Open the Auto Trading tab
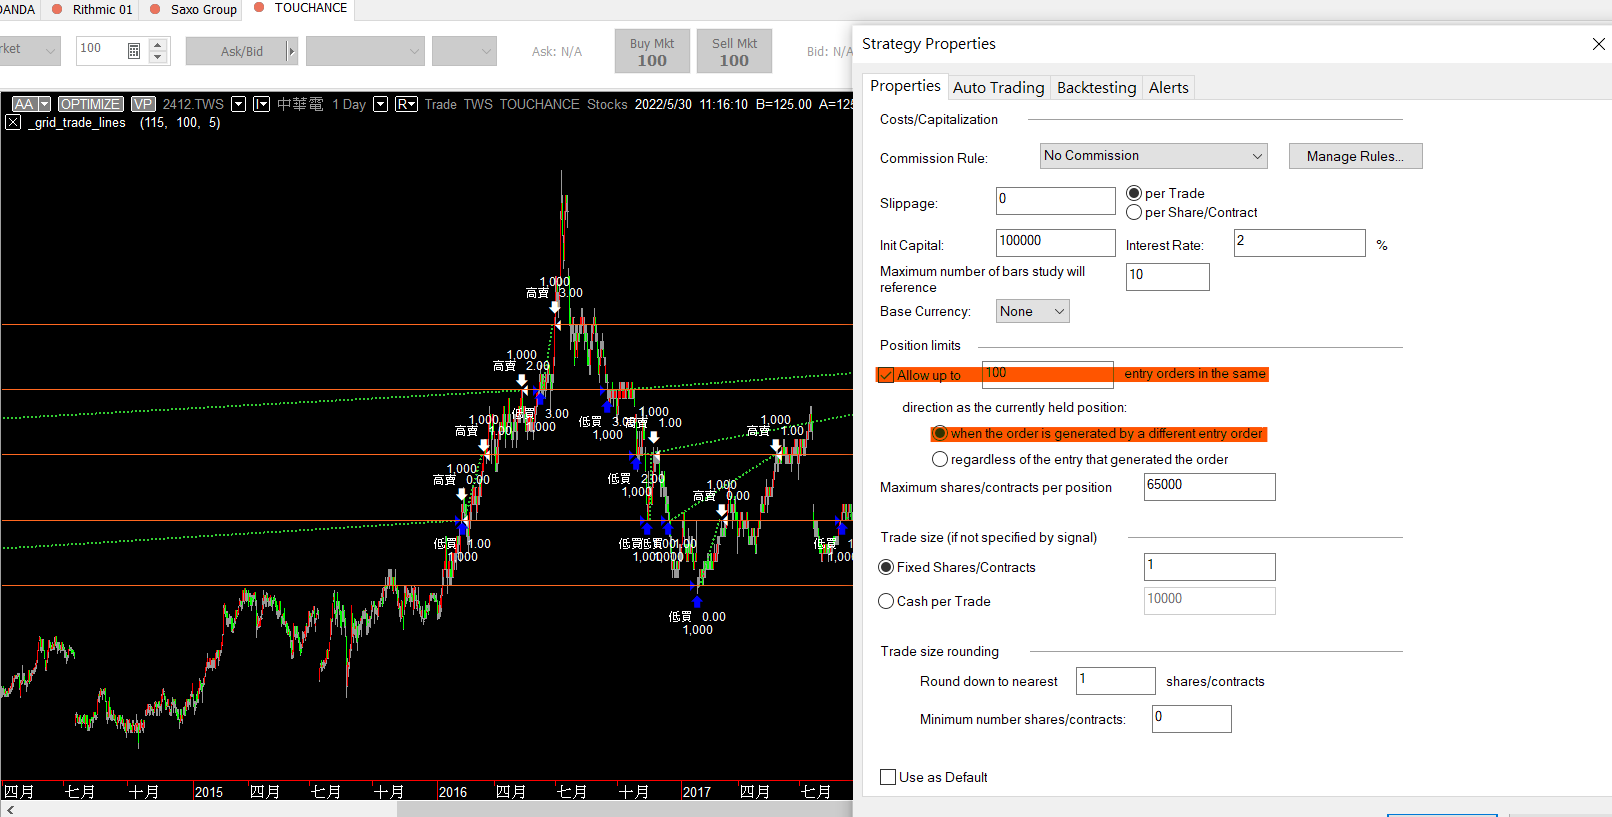 (x=998, y=88)
